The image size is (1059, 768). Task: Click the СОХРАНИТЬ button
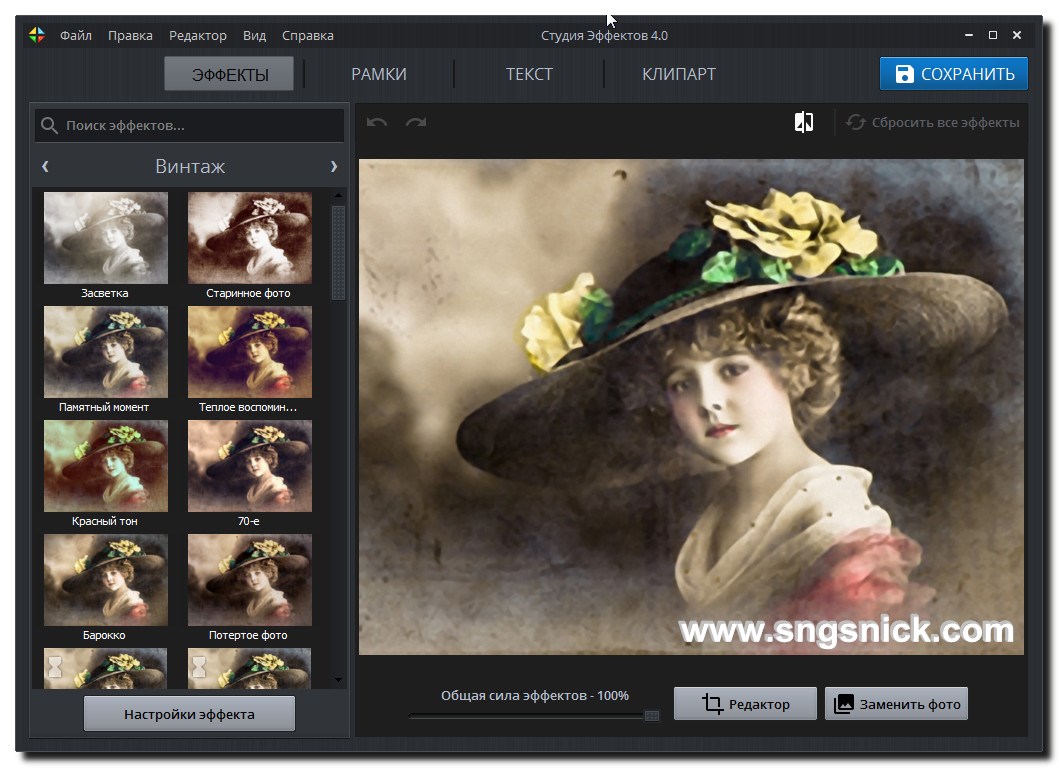954,74
